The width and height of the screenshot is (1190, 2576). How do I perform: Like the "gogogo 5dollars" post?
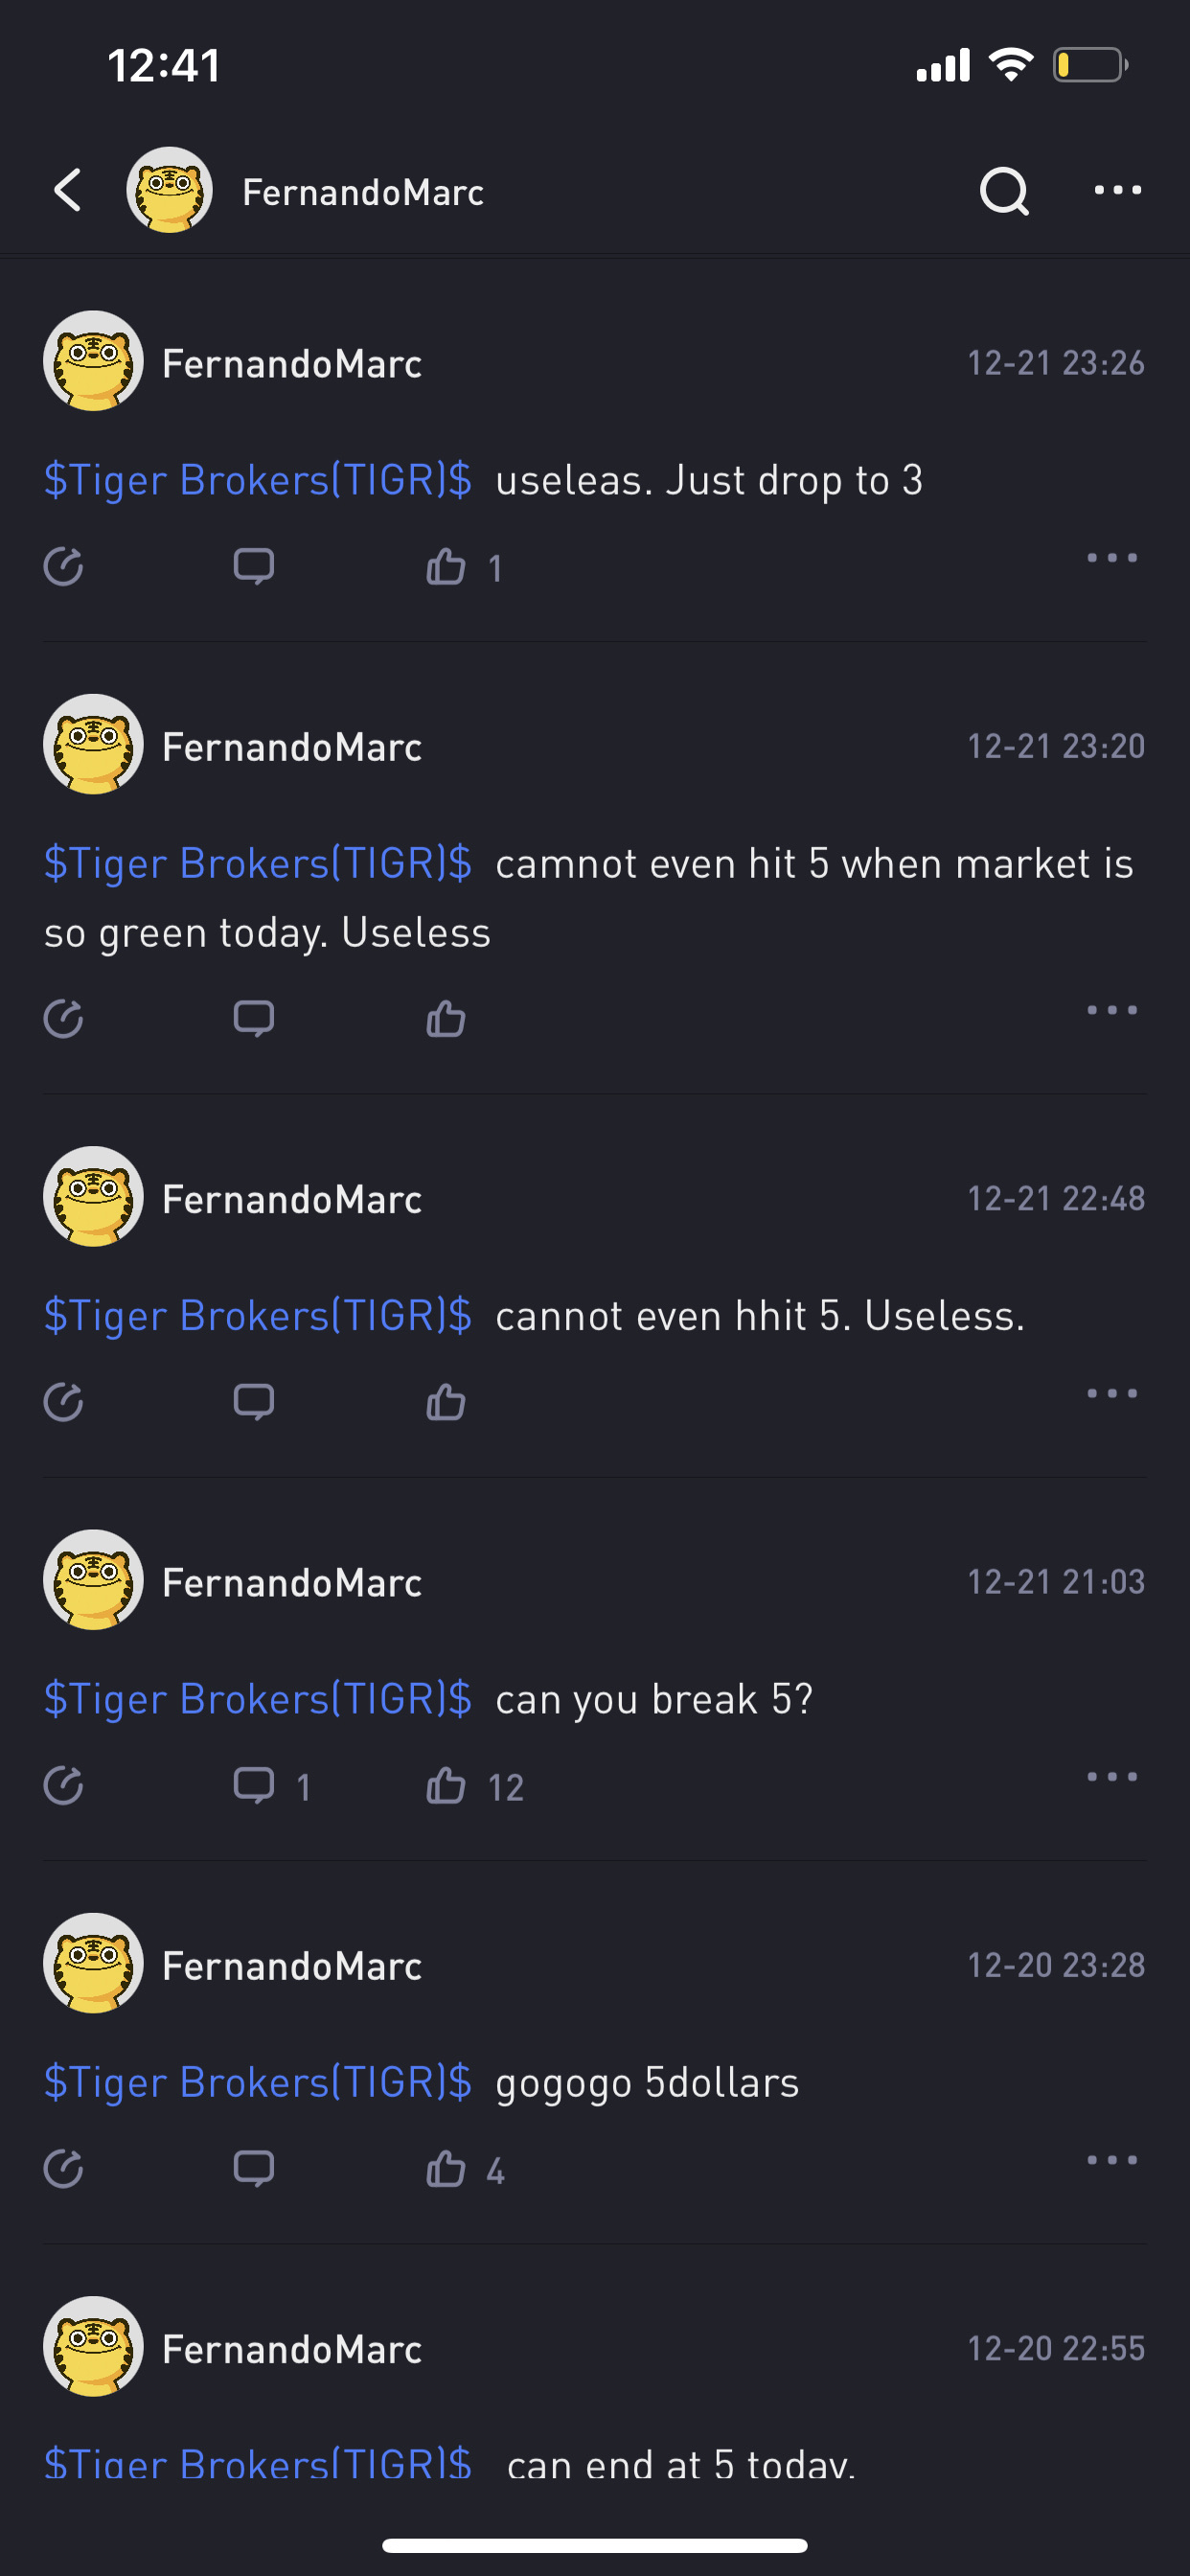click(446, 2169)
